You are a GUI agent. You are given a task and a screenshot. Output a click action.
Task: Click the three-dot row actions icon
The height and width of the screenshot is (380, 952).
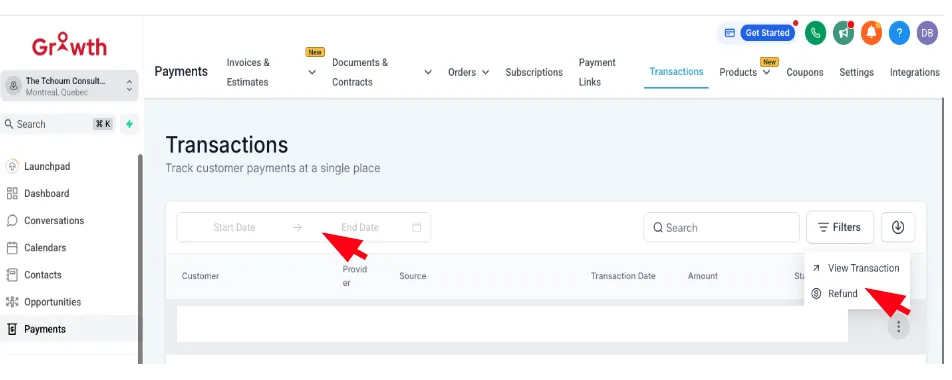pyautogui.click(x=899, y=328)
